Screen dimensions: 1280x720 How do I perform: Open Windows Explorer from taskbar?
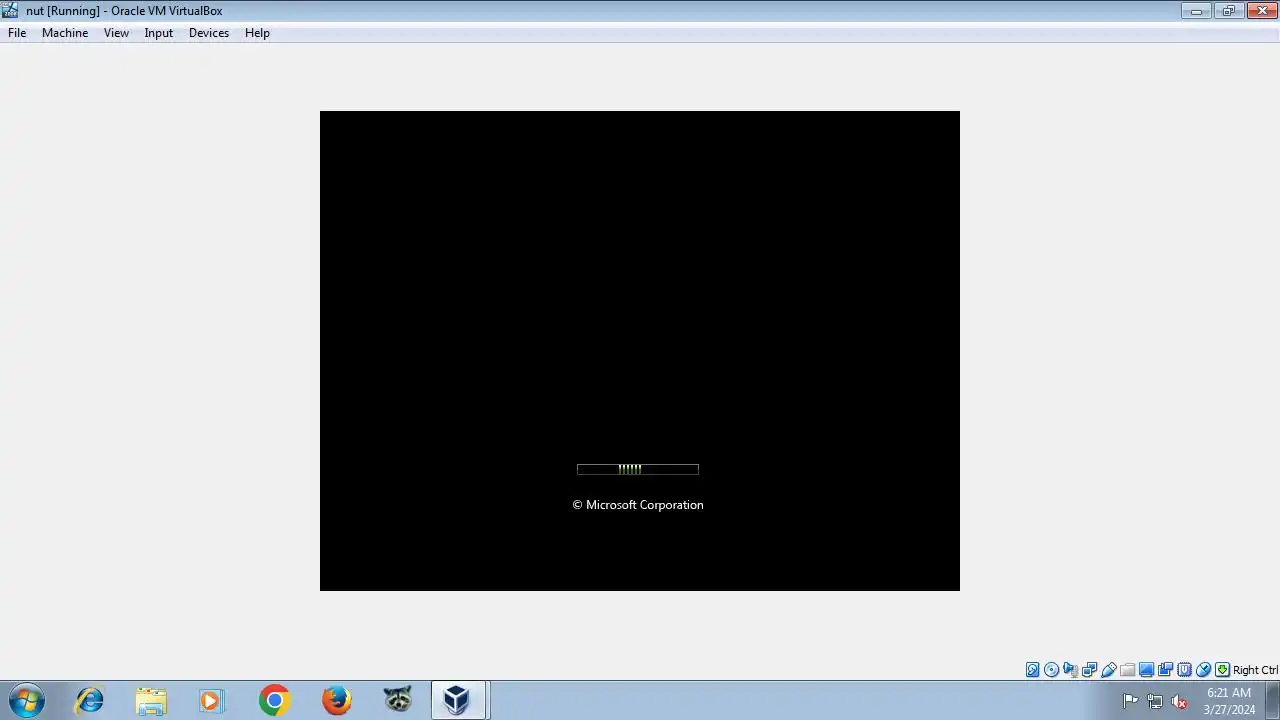tap(151, 700)
